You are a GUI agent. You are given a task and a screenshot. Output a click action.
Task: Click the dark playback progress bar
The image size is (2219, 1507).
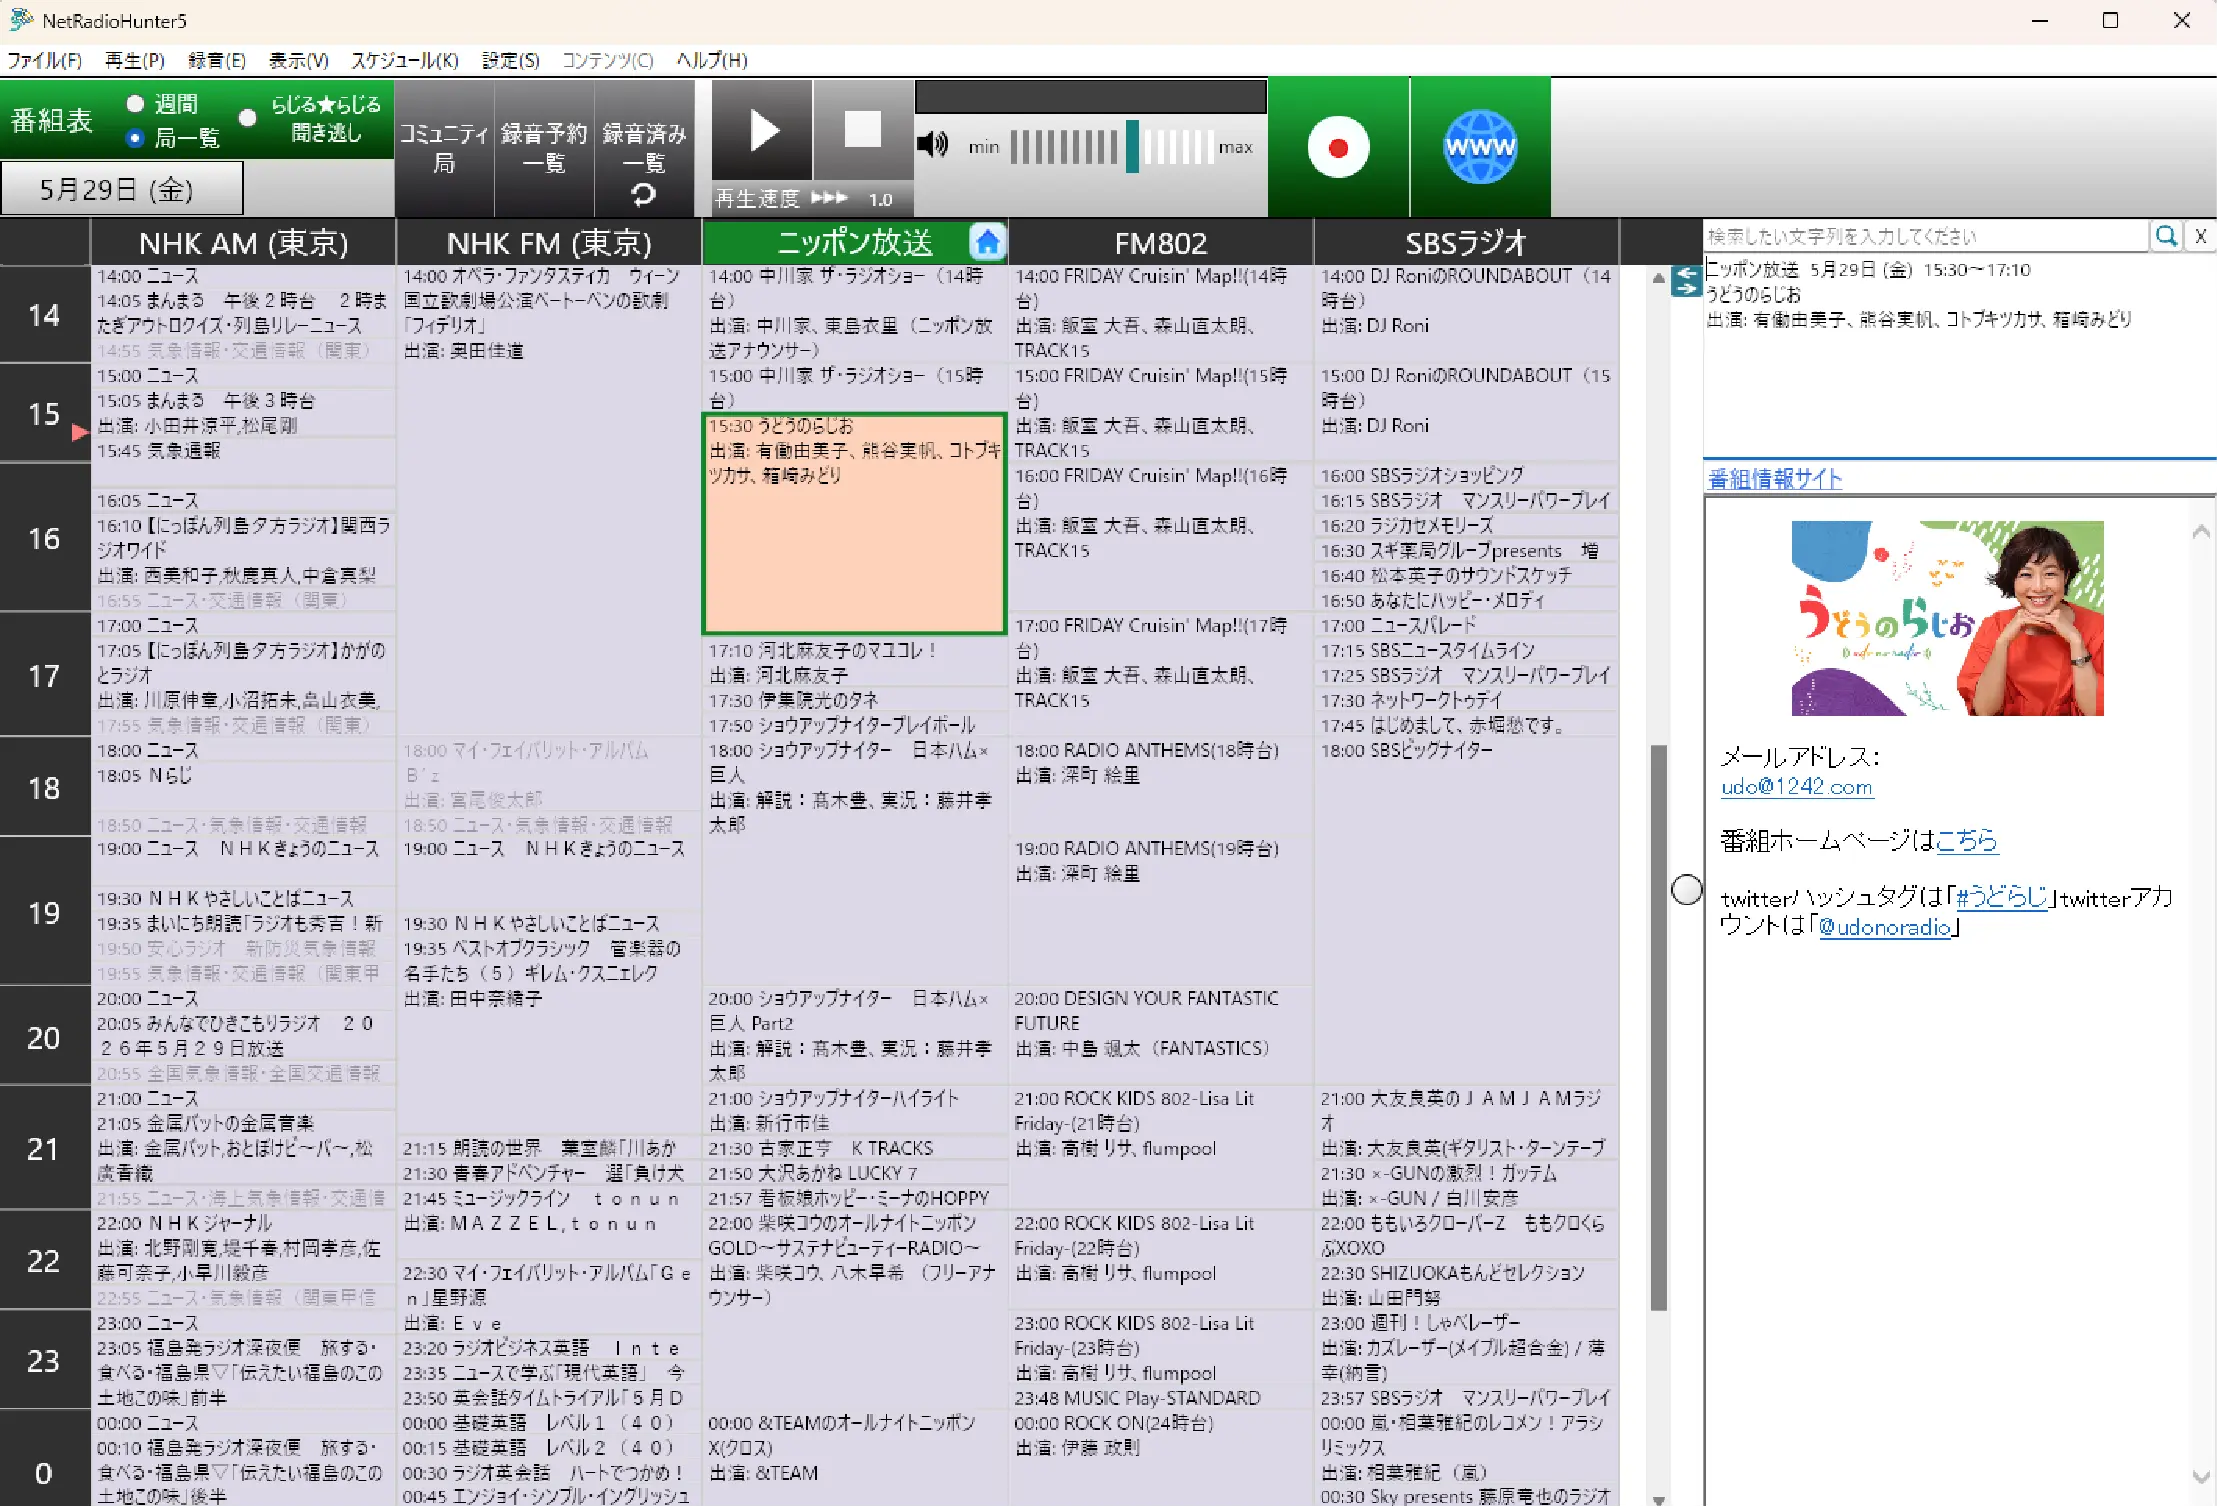tap(1090, 97)
